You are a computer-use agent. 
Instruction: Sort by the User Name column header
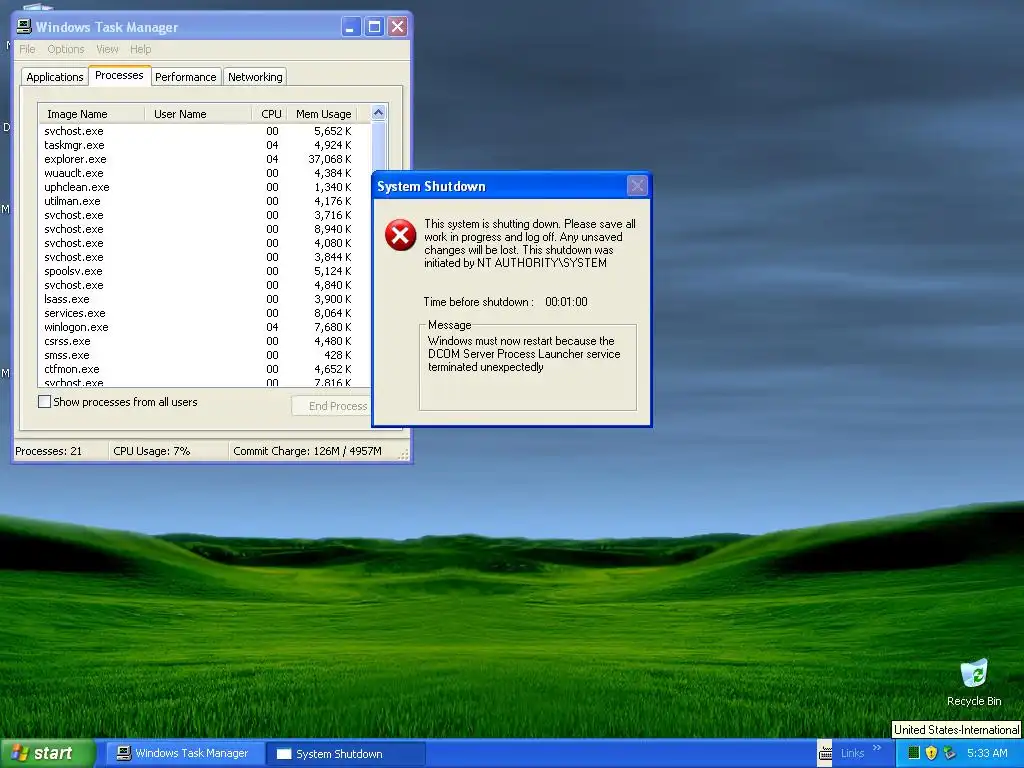198,114
